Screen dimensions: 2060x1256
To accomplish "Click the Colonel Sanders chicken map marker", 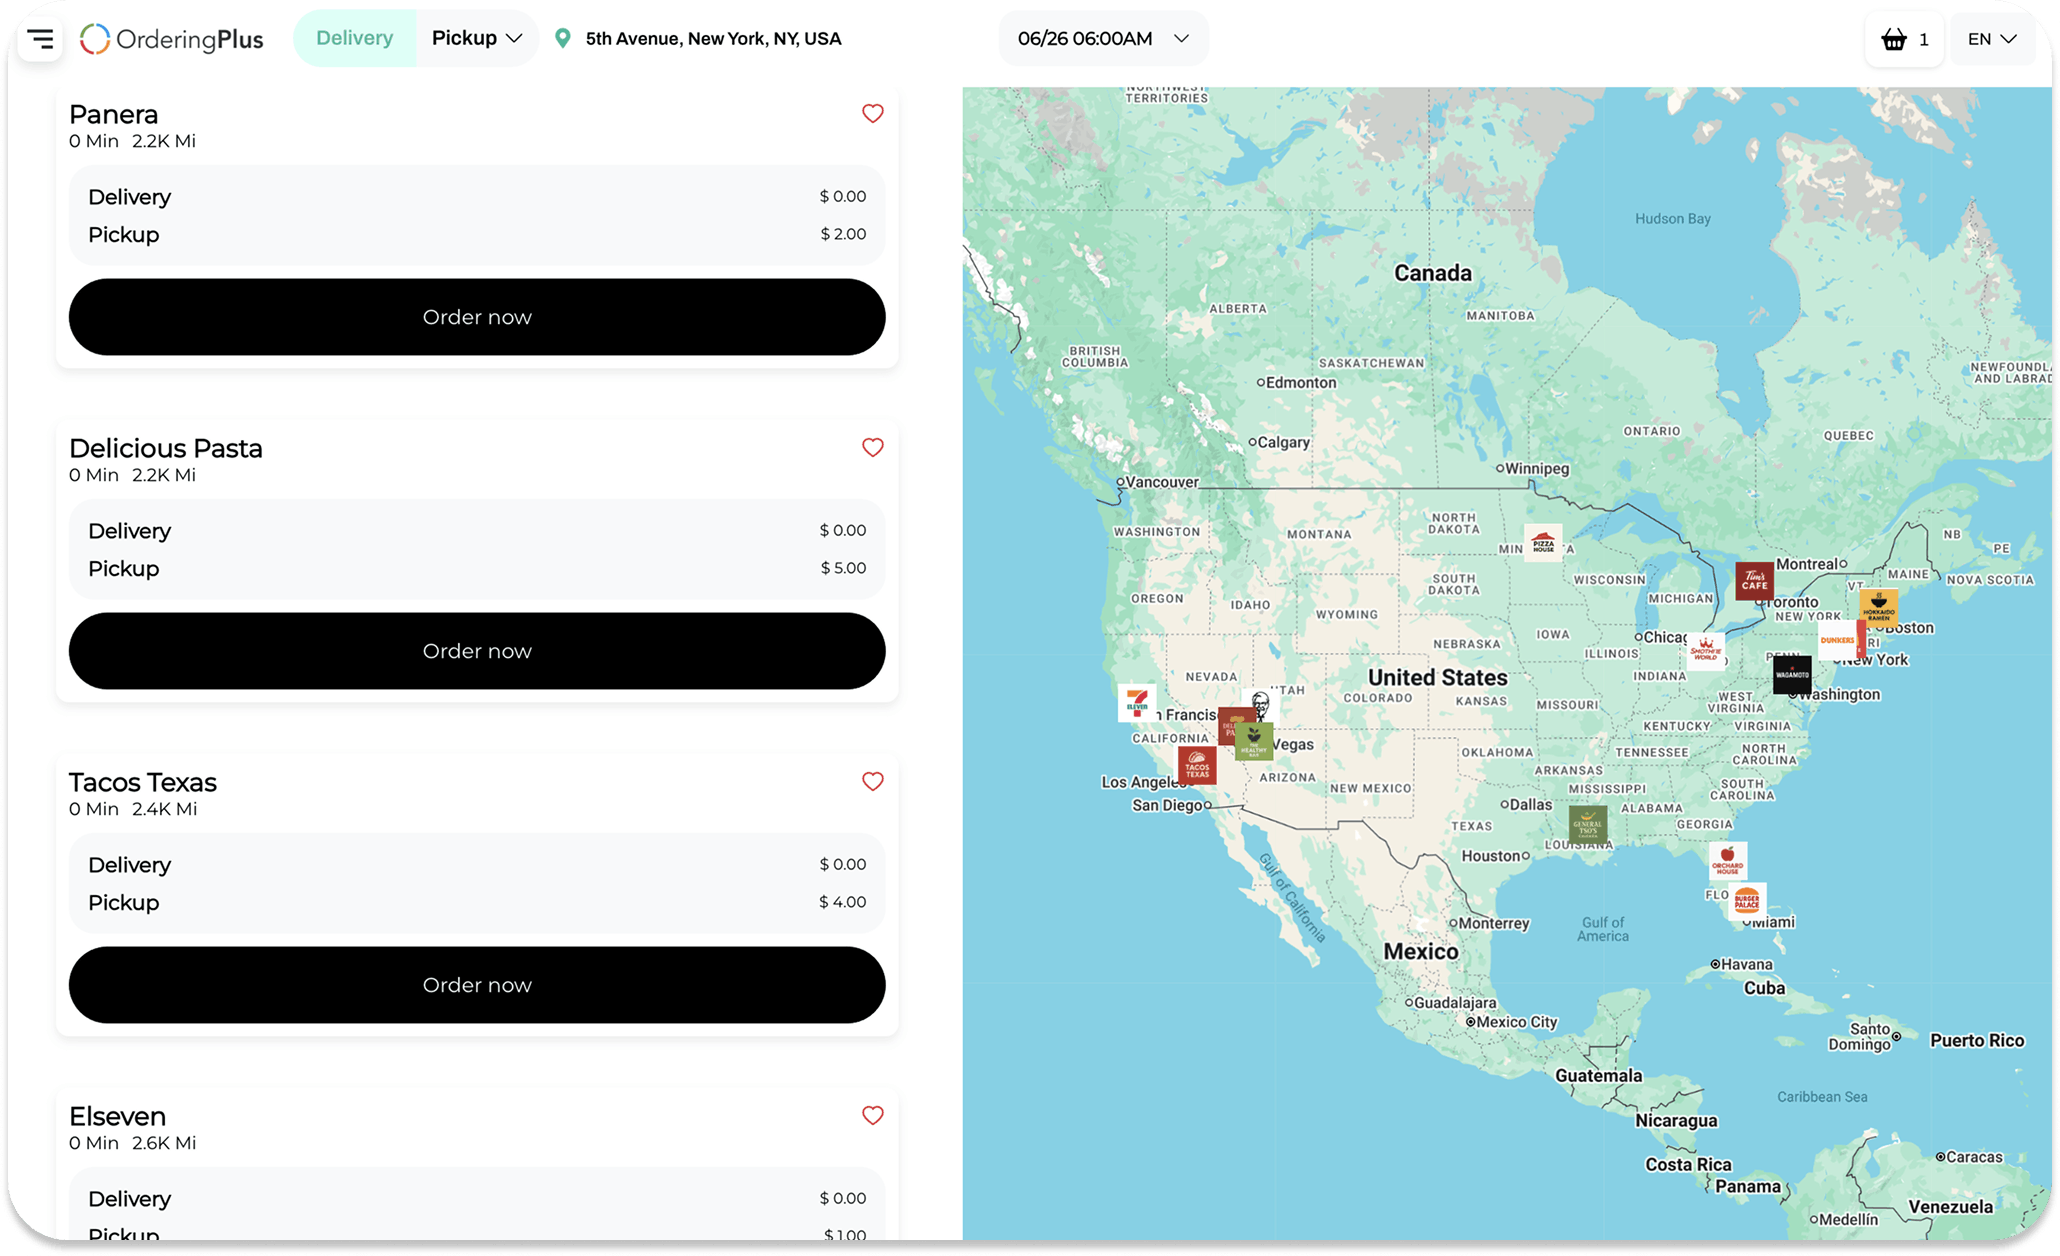I will [x=1261, y=704].
